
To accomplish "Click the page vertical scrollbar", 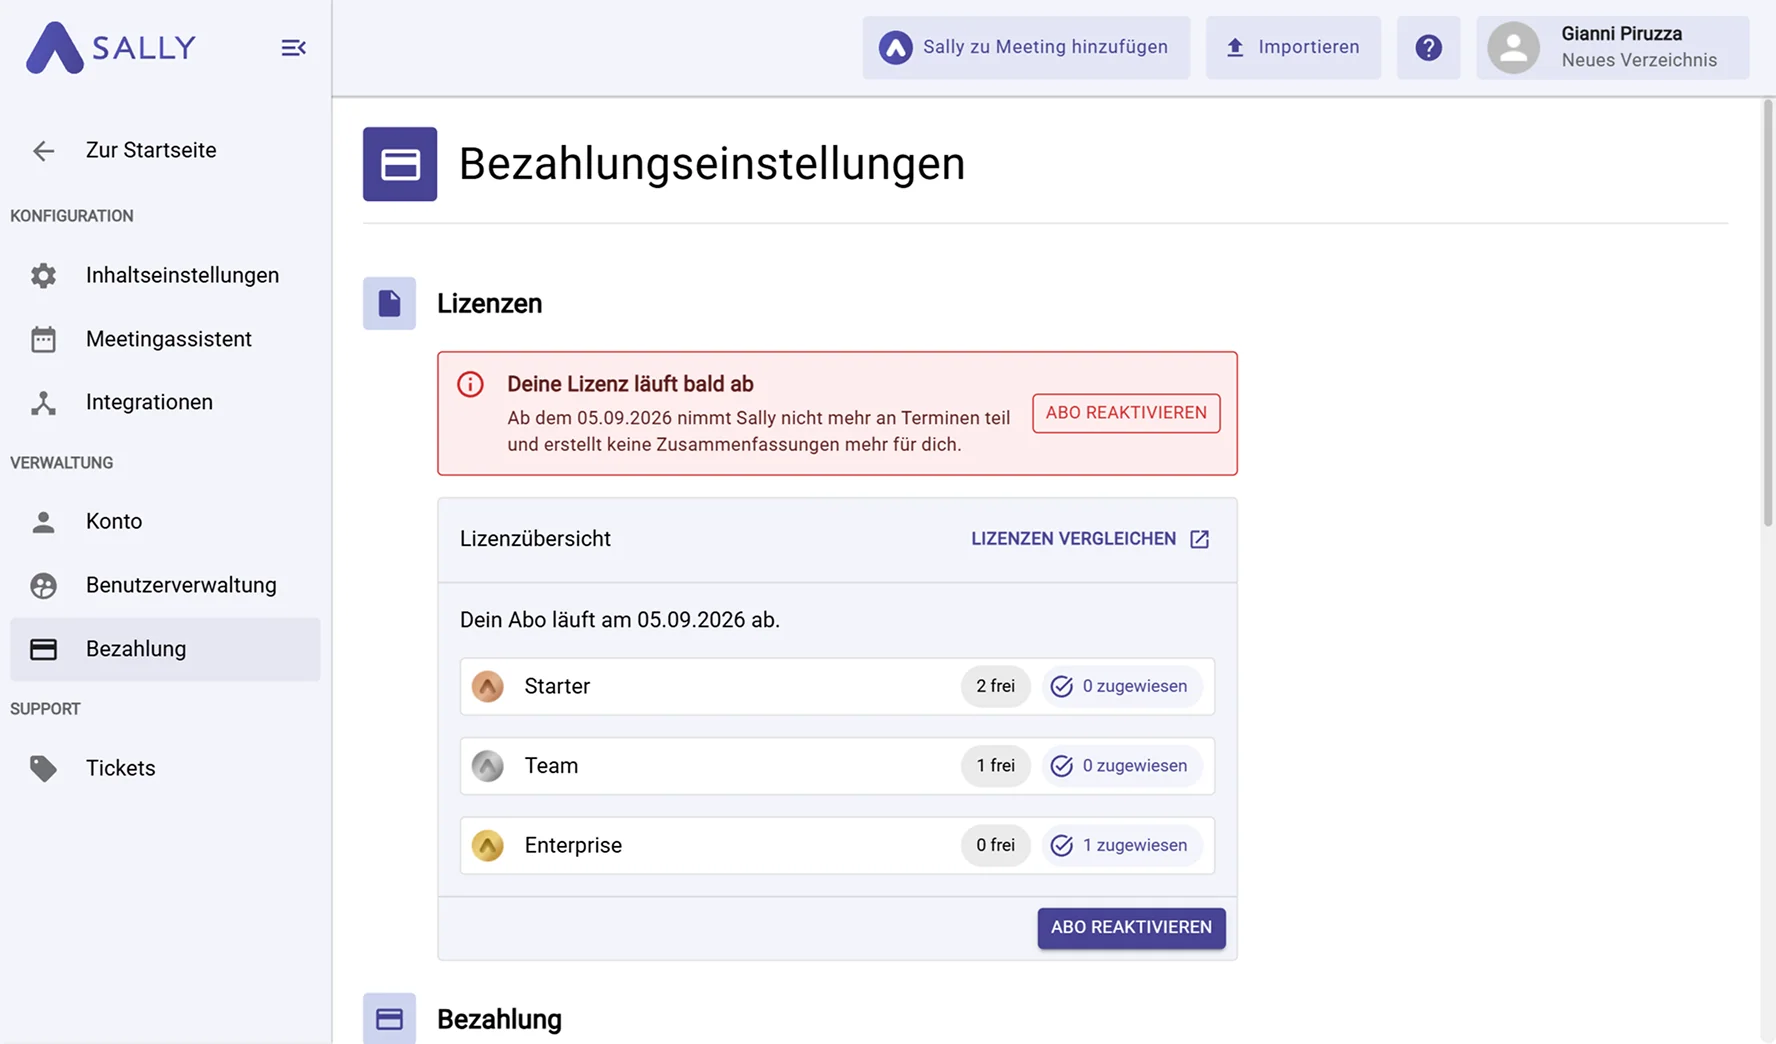I will (1767, 312).
